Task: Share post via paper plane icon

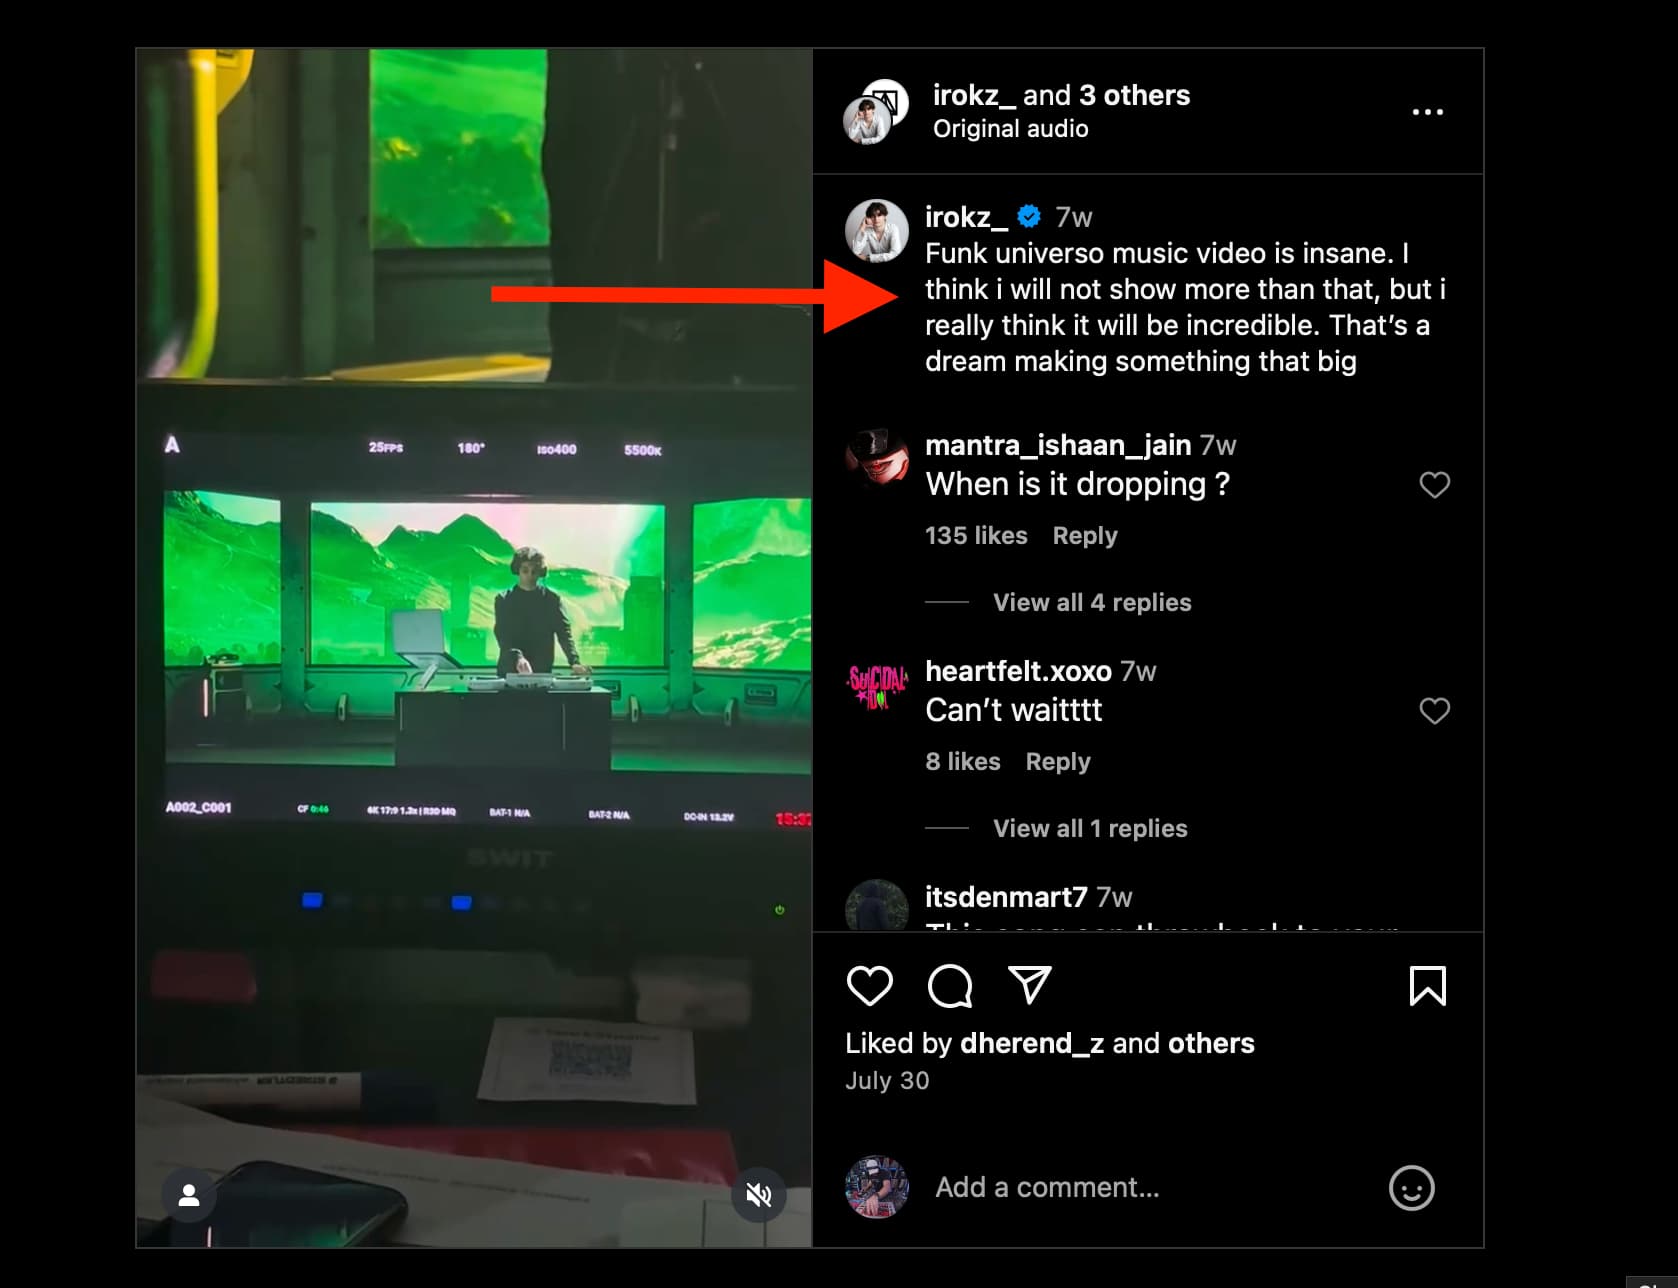Action: [1030, 985]
